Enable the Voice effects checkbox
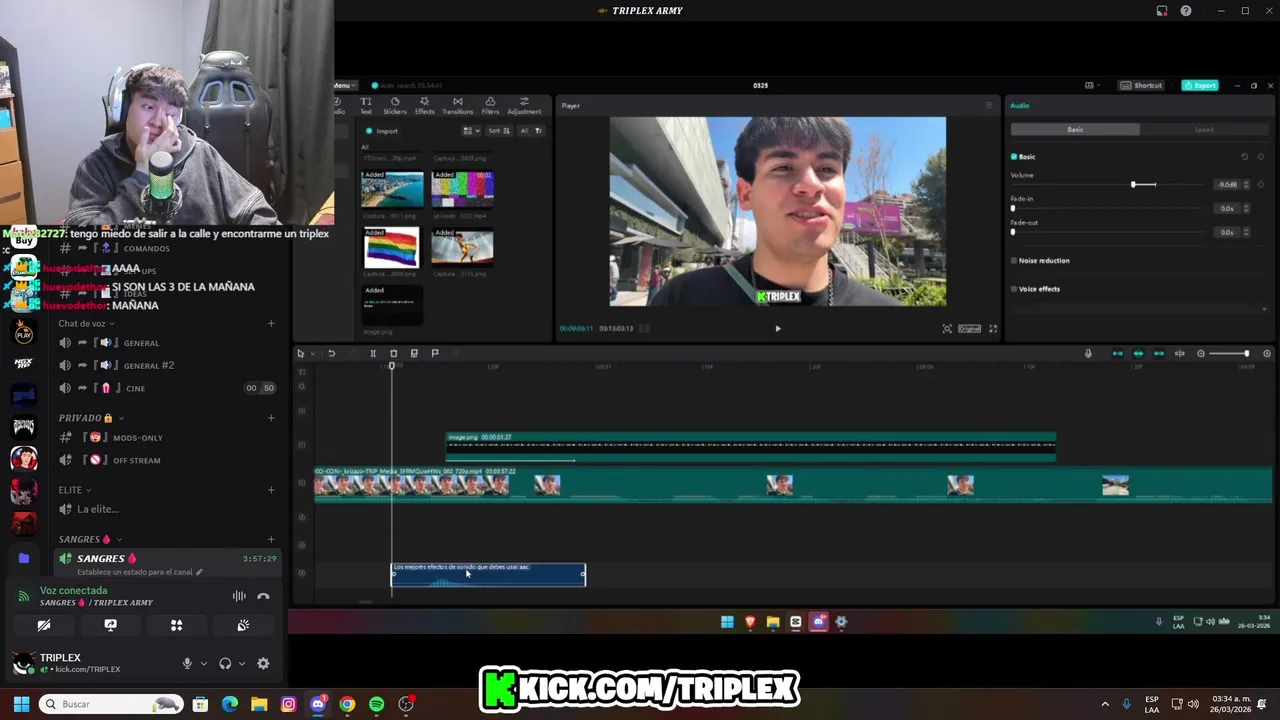 (x=1014, y=289)
